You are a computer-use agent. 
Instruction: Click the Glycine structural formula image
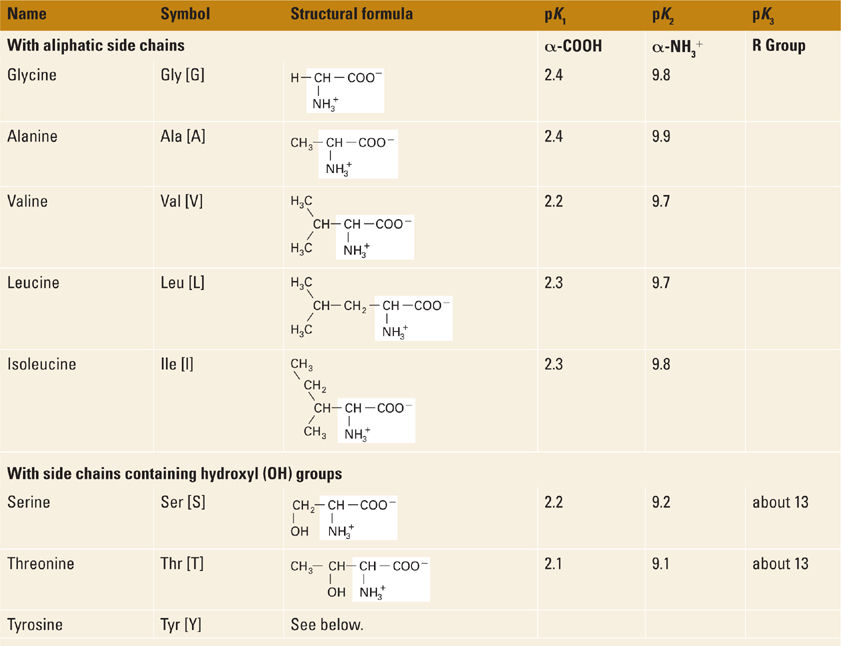pyautogui.click(x=337, y=90)
